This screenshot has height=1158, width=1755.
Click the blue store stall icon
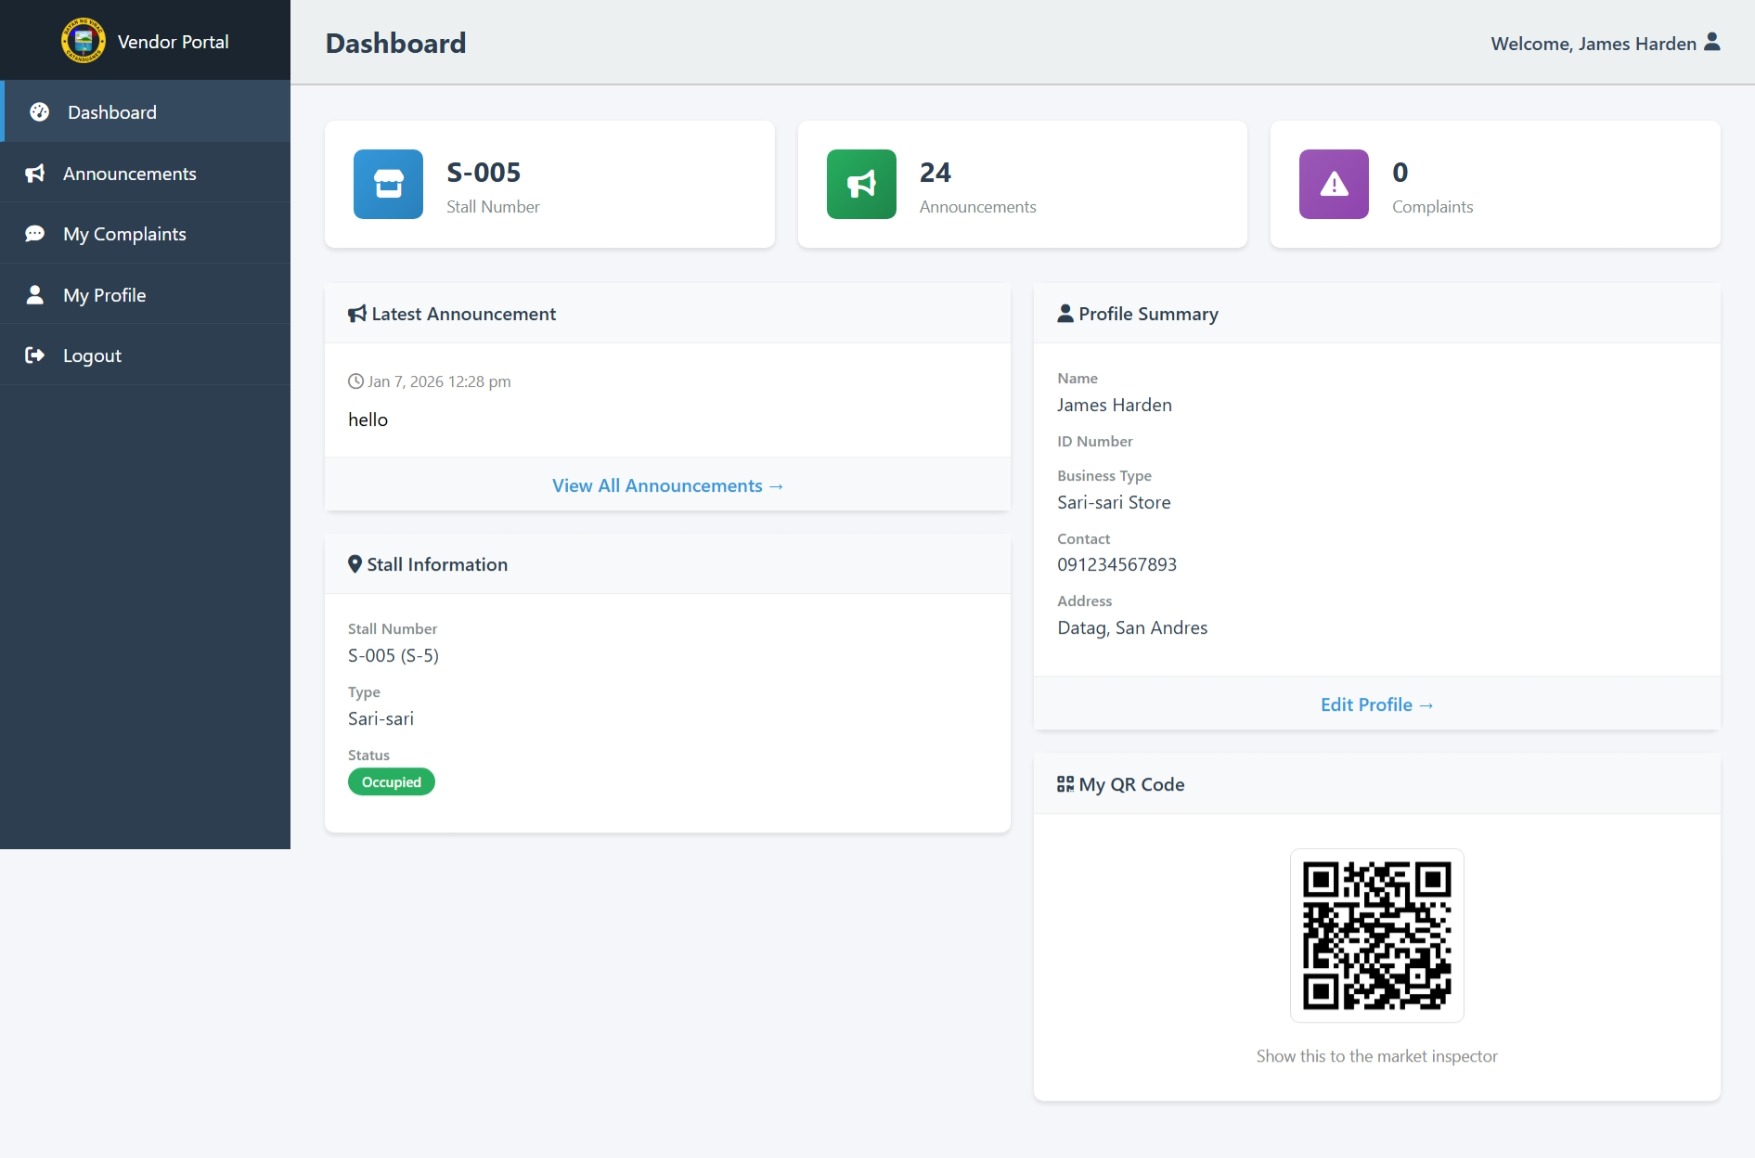[388, 184]
